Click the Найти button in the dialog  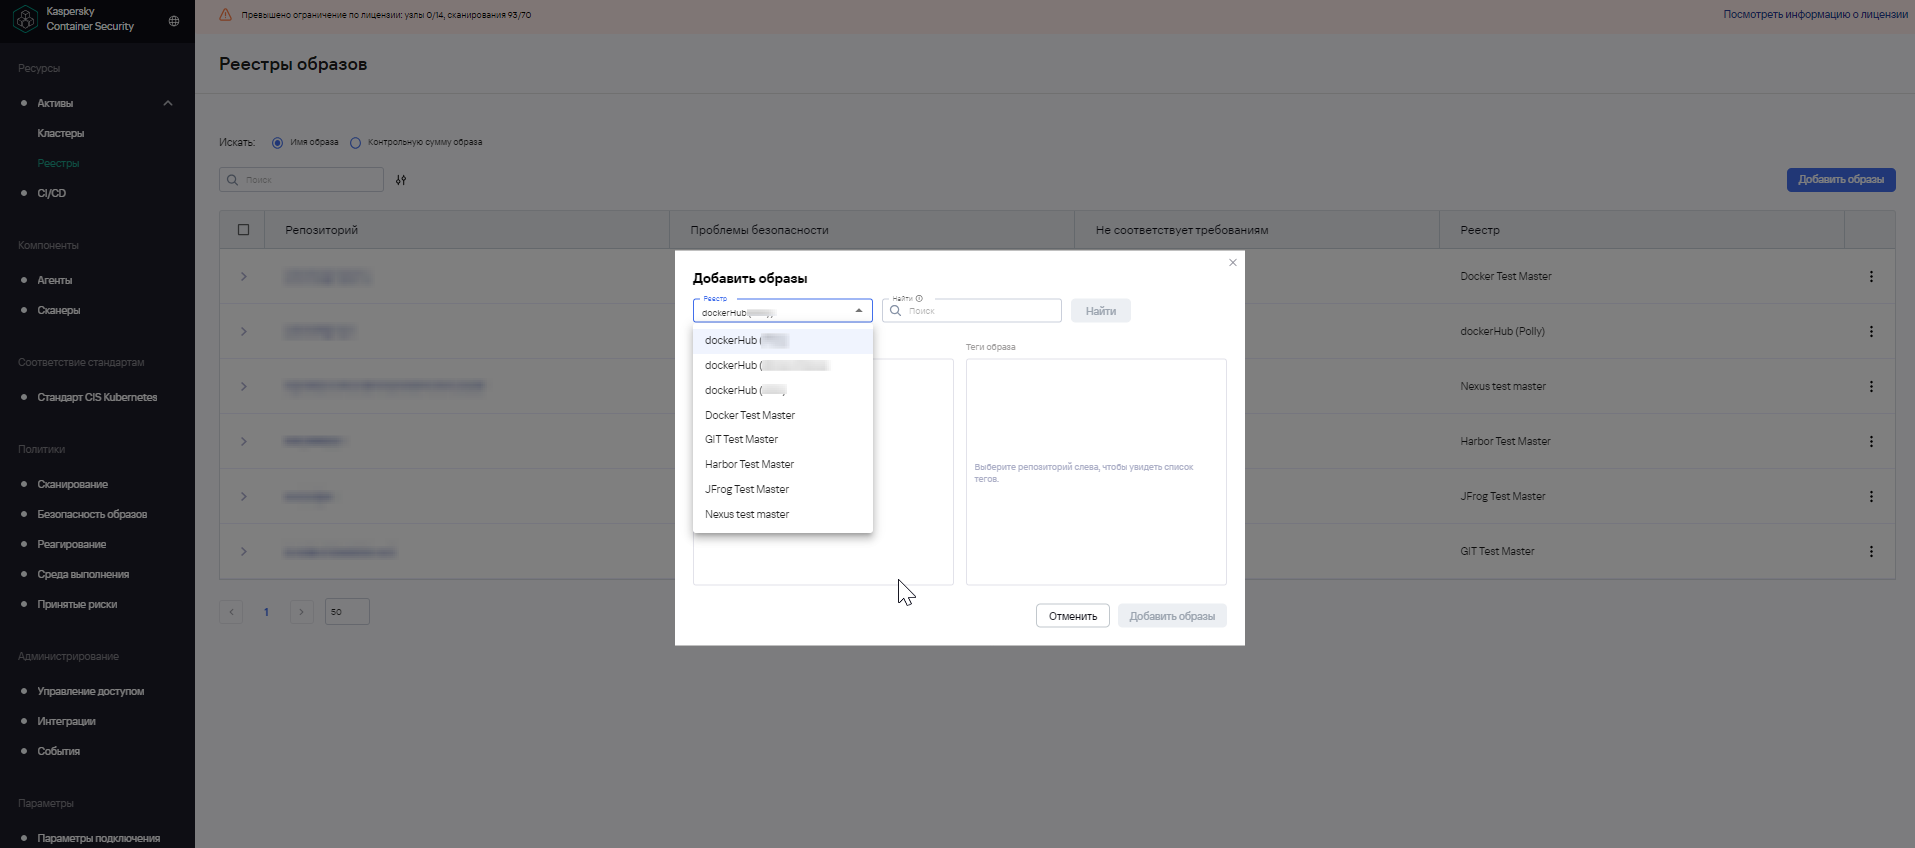(x=1101, y=311)
